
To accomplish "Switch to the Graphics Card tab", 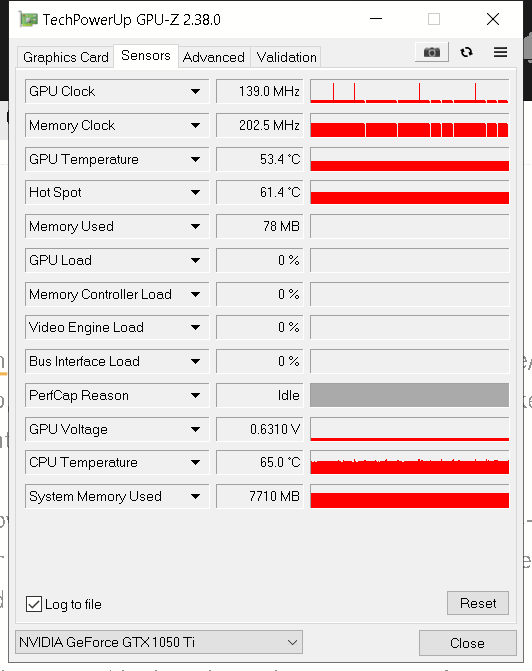I will (x=65, y=57).
